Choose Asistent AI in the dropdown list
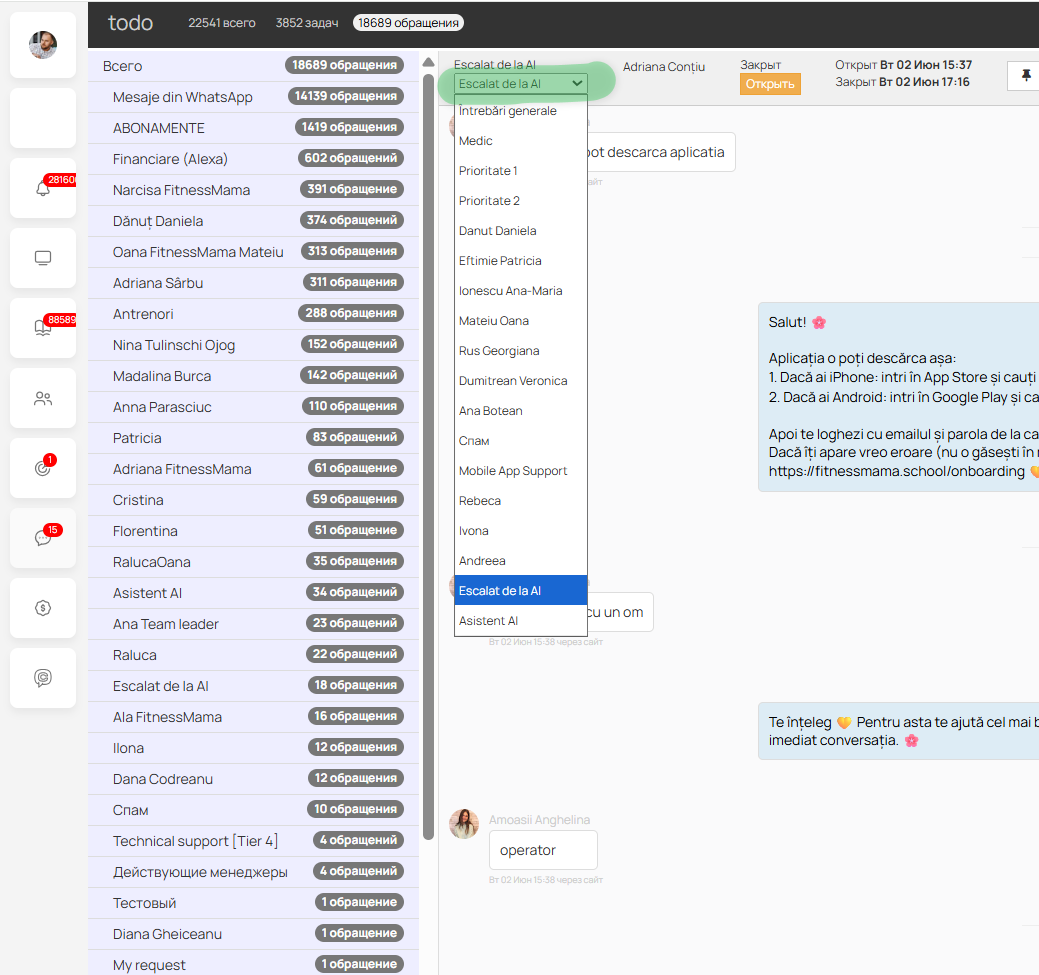The height and width of the screenshot is (975, 1039). coord(521,620)
